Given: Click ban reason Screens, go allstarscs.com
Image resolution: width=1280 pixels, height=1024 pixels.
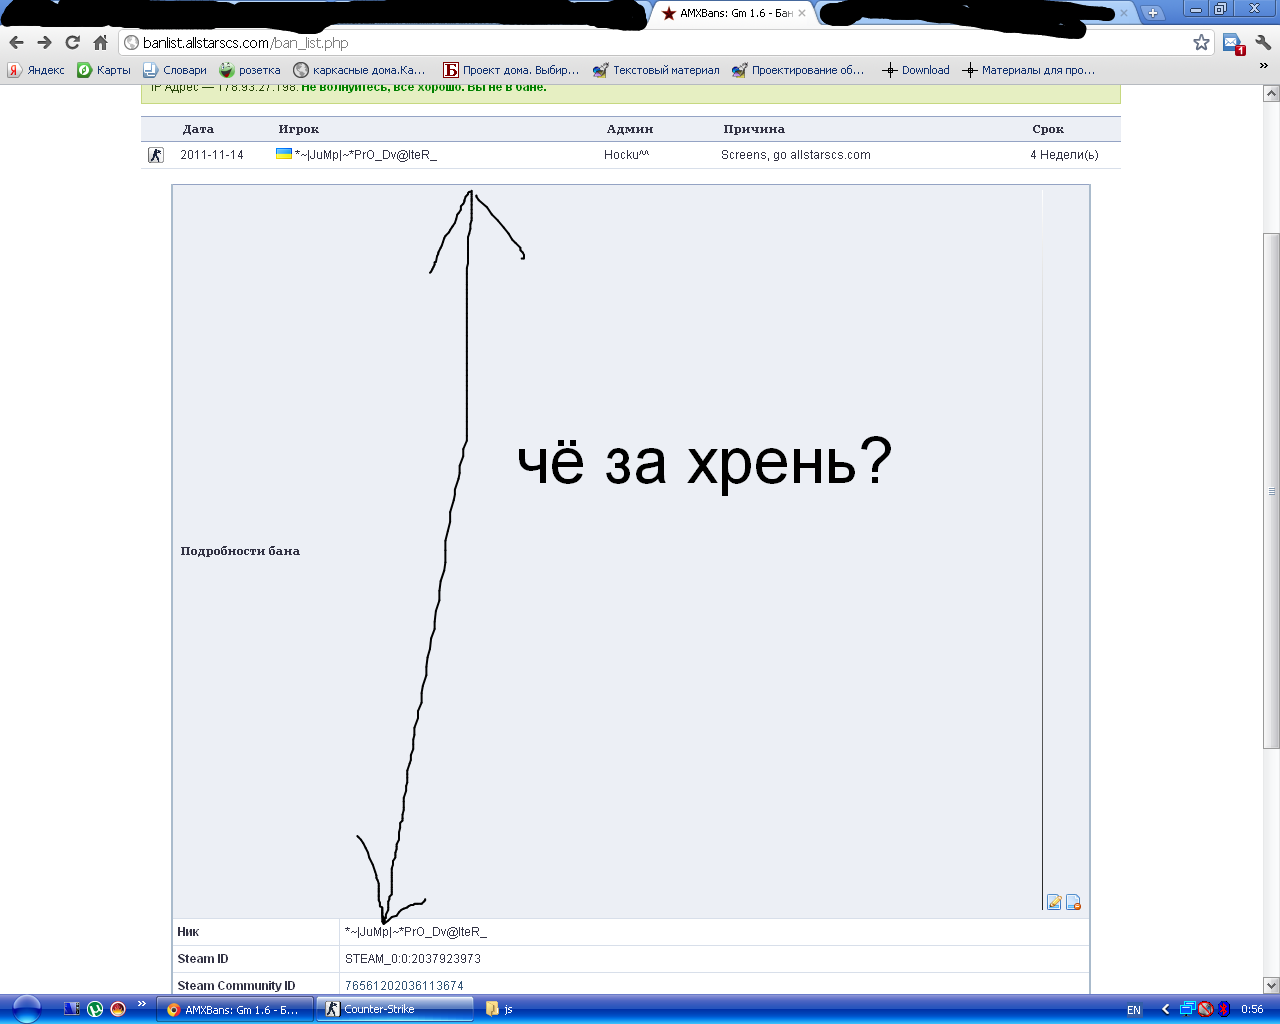Looking at the screenshot, I should tap(796, 155).
